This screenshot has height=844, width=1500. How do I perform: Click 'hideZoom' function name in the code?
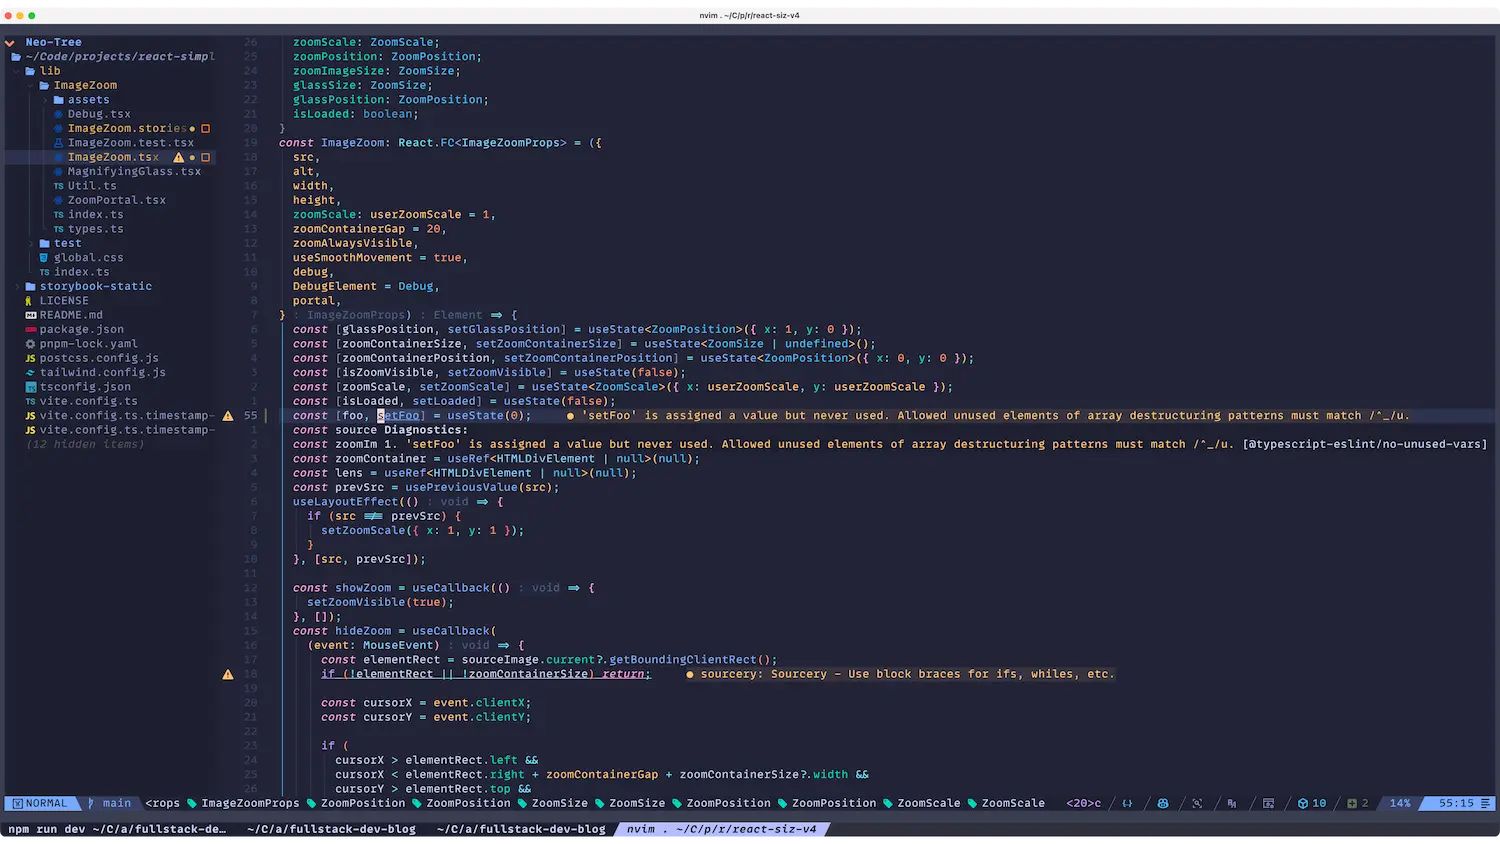[363, 631]
